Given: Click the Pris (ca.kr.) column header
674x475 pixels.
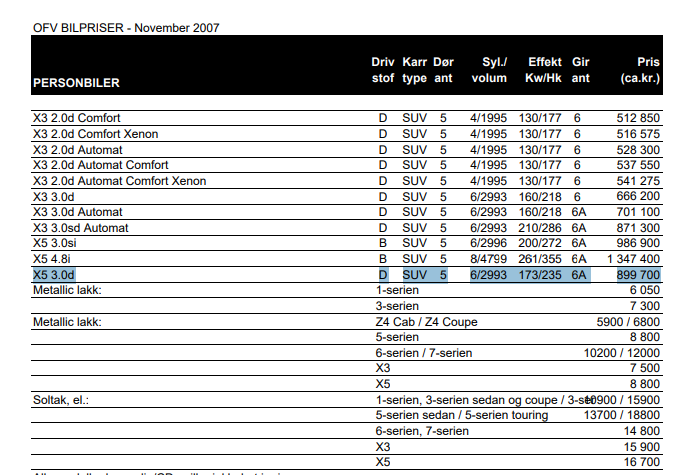Looking at the screenshot, I should point(639,70).
